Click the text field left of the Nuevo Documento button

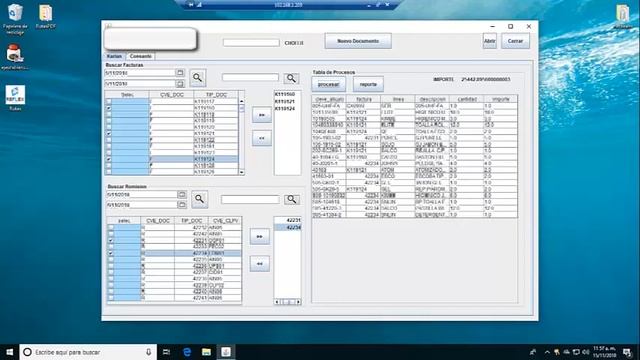[x=251, y=43]
